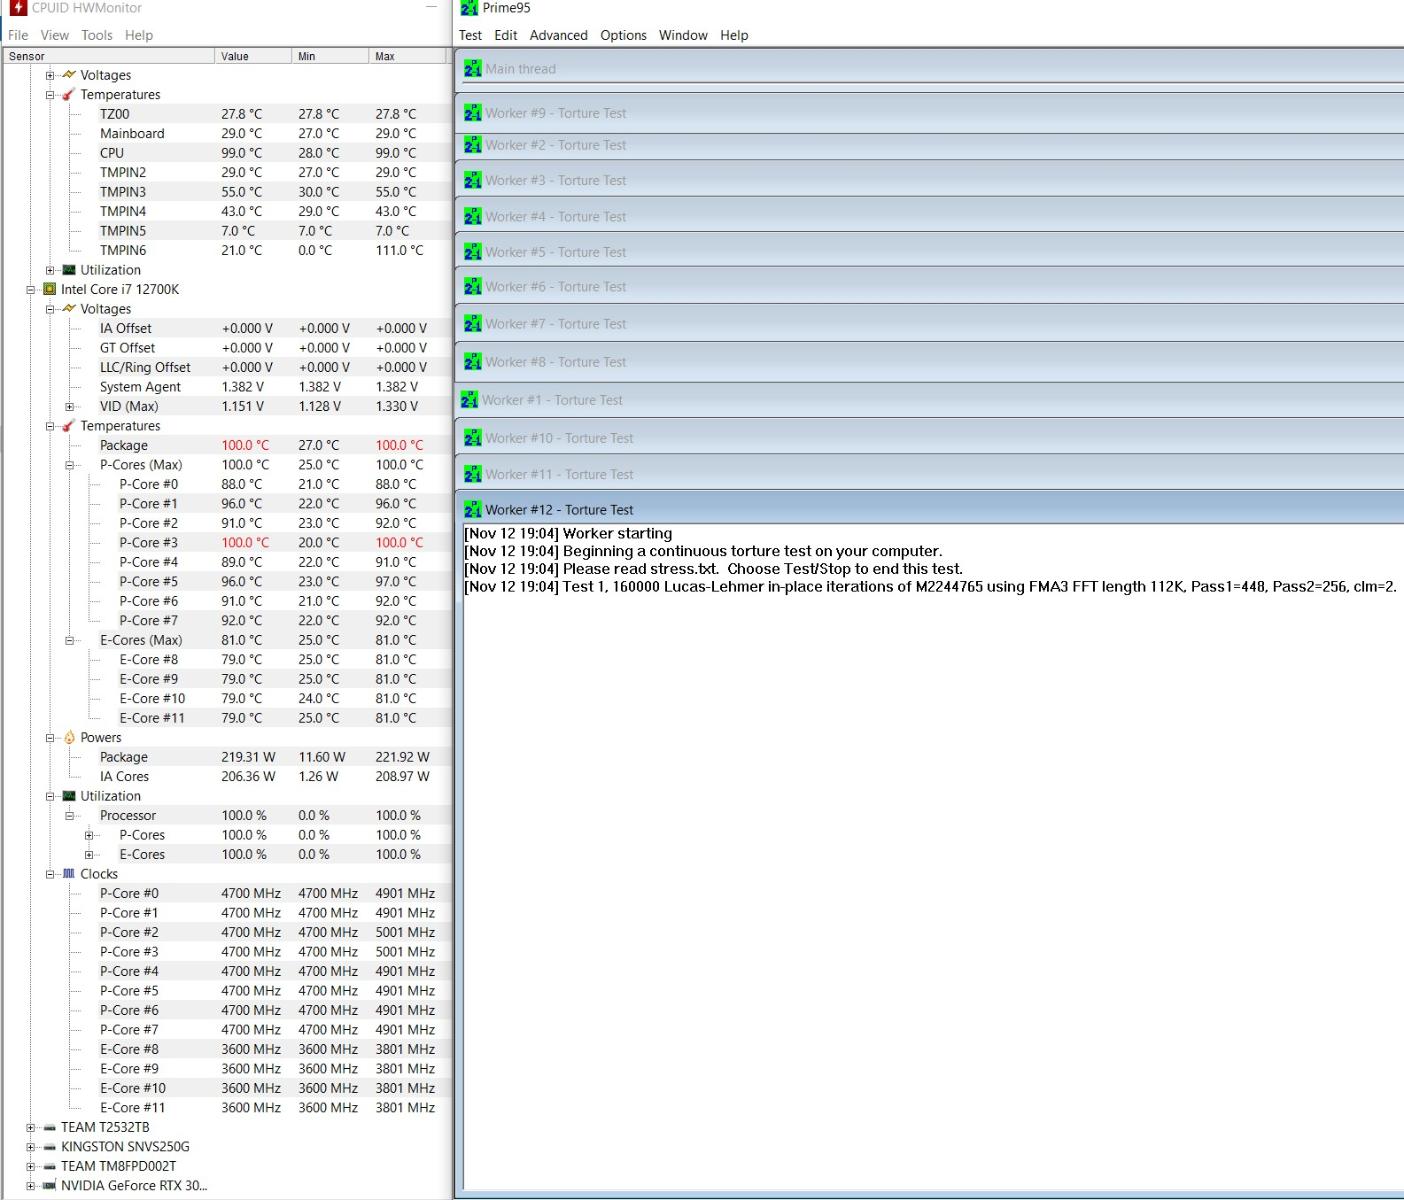Click the Worker #7 window icon

click(473, 324)
